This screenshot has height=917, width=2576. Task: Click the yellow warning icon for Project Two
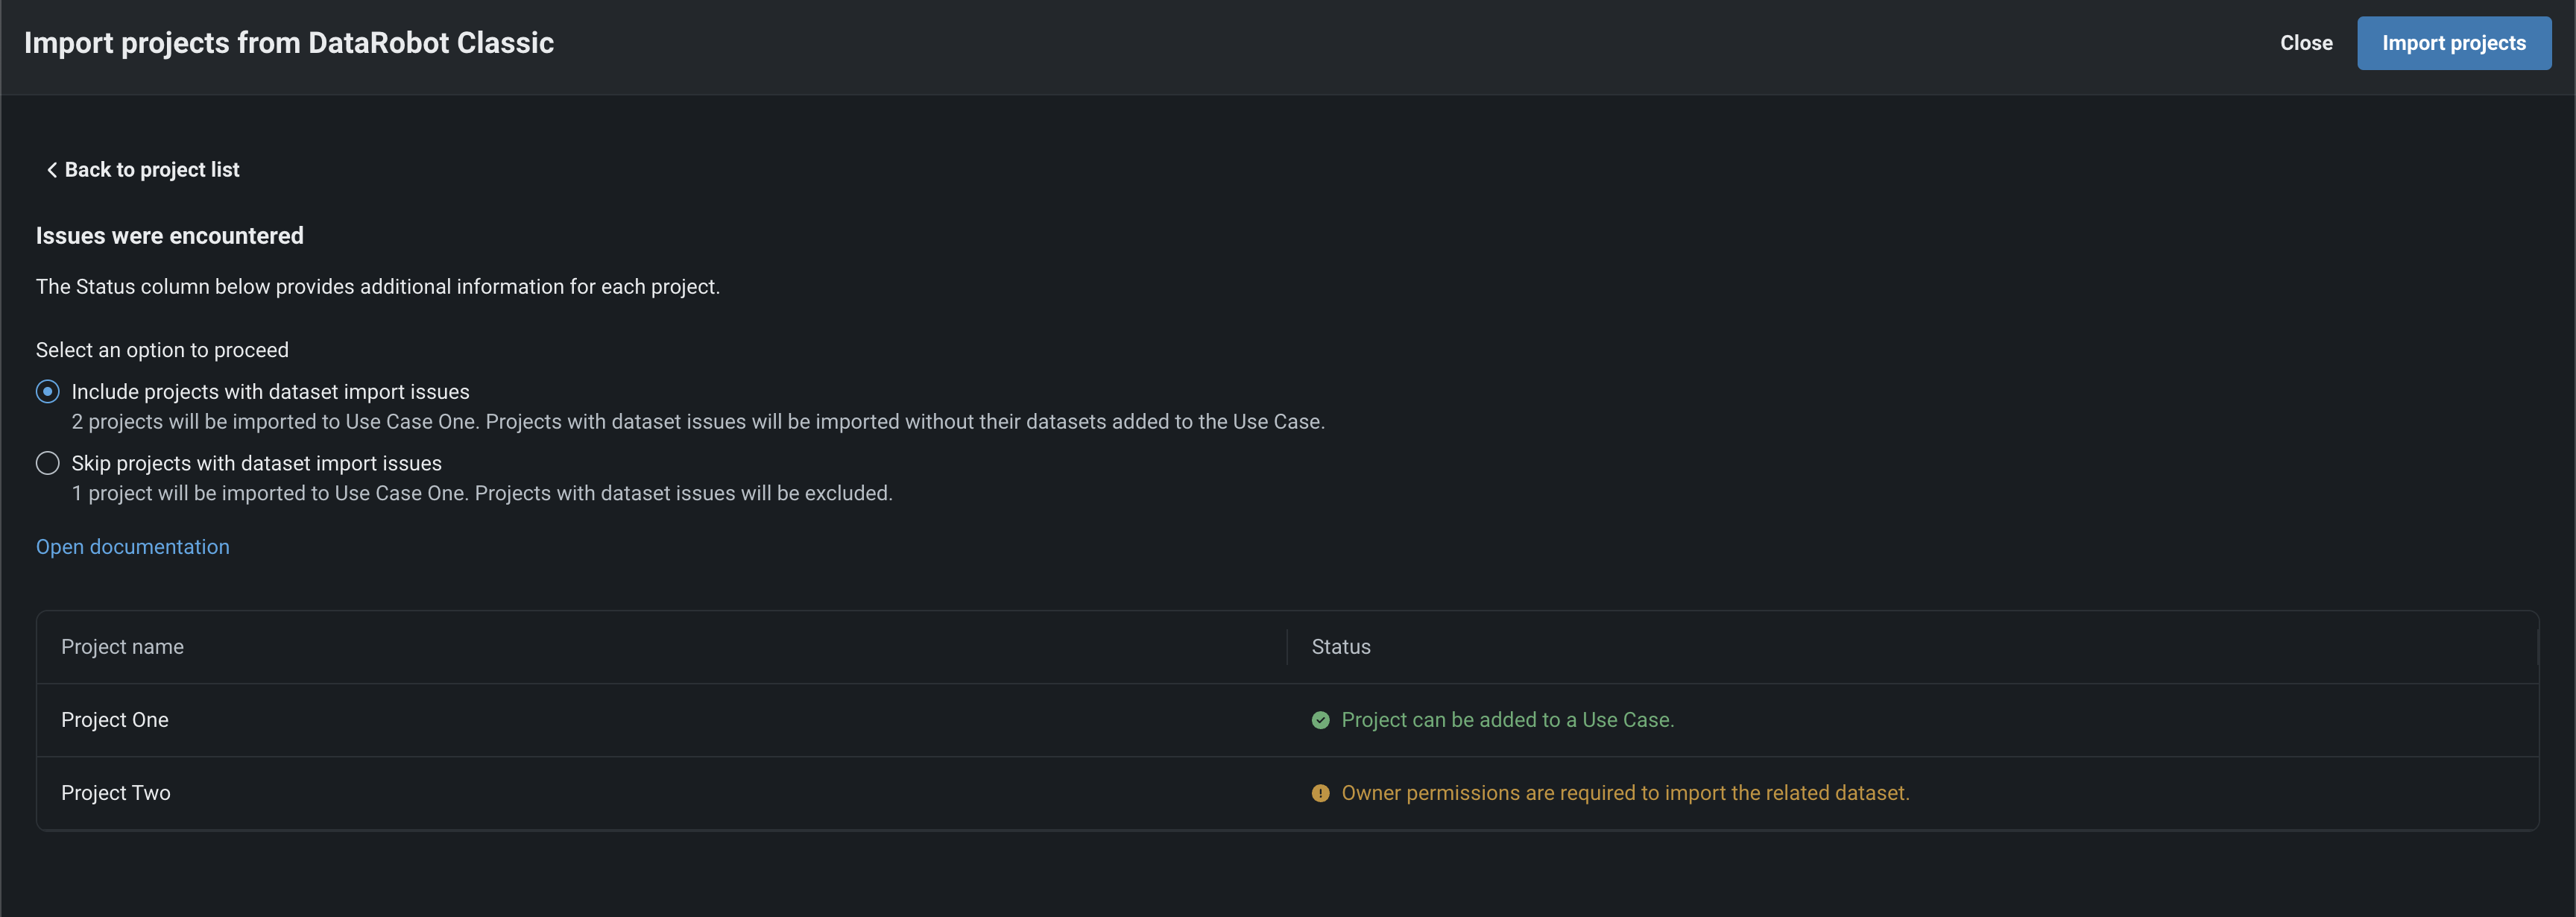coord(1320,793)
